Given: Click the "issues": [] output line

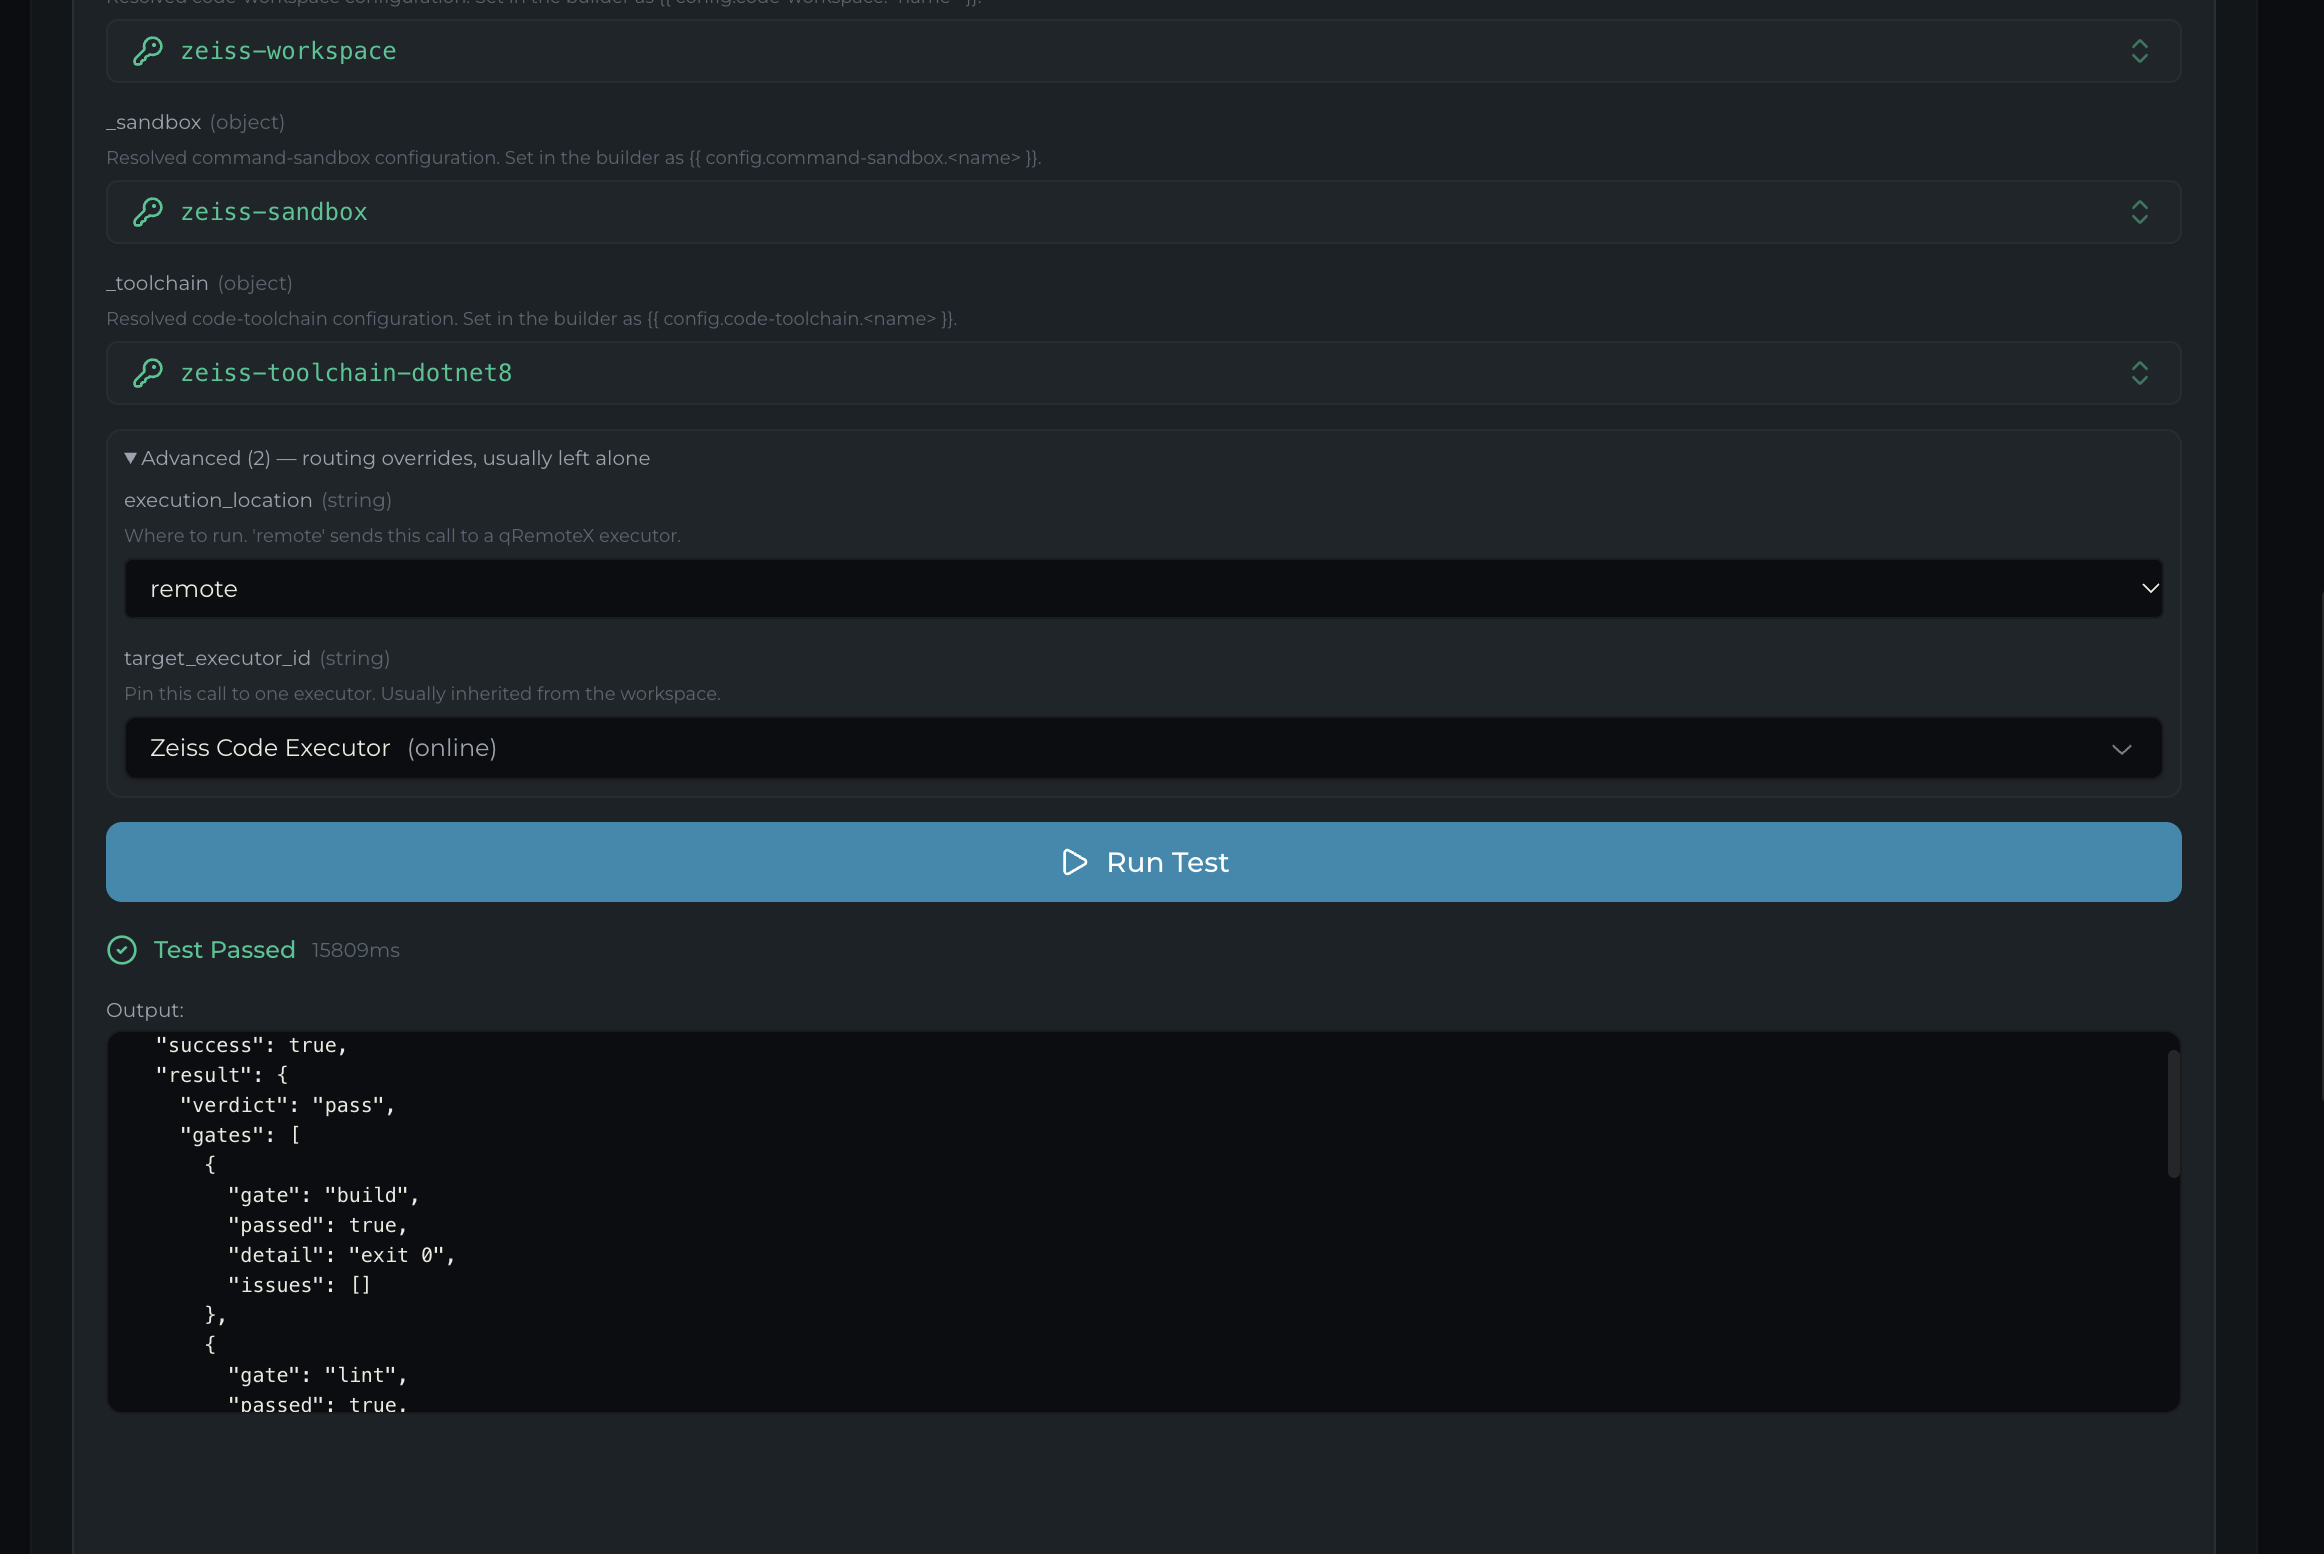Looking at the screenshot, I should (299, 1285).
